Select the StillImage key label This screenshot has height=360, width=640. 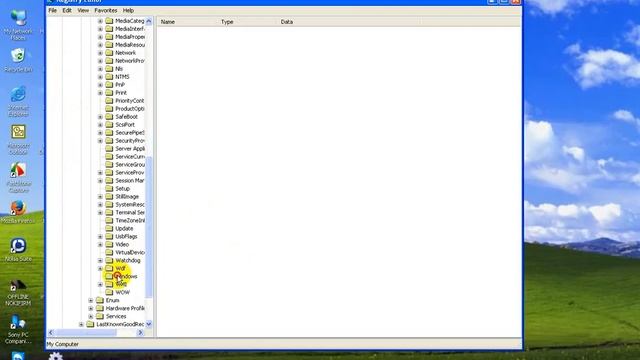click(x=127, y=196)
